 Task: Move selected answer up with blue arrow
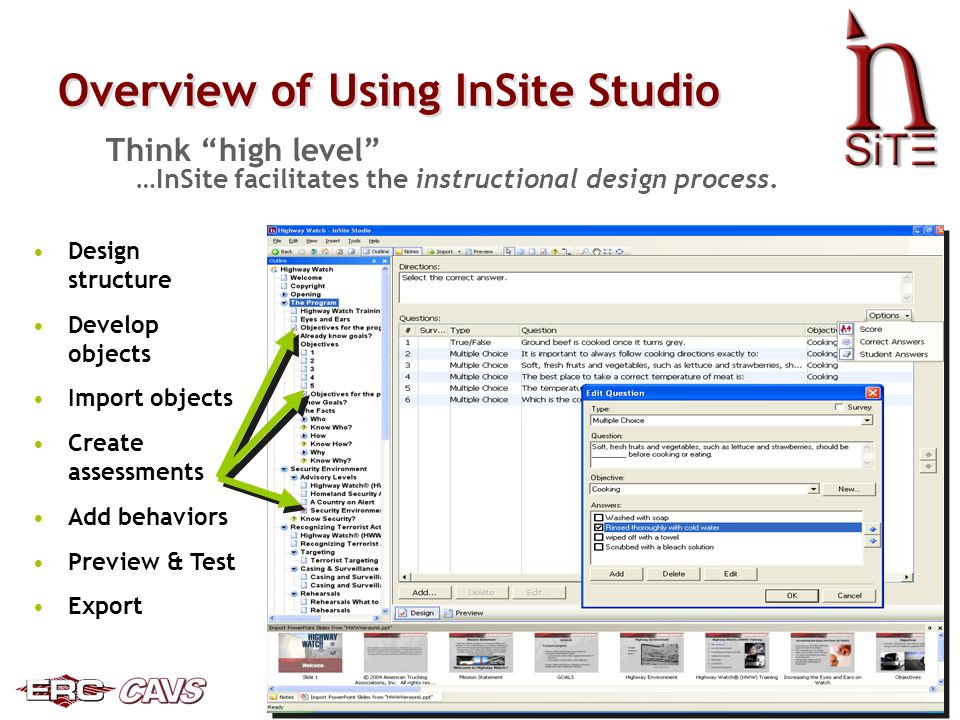click(873, 529)
